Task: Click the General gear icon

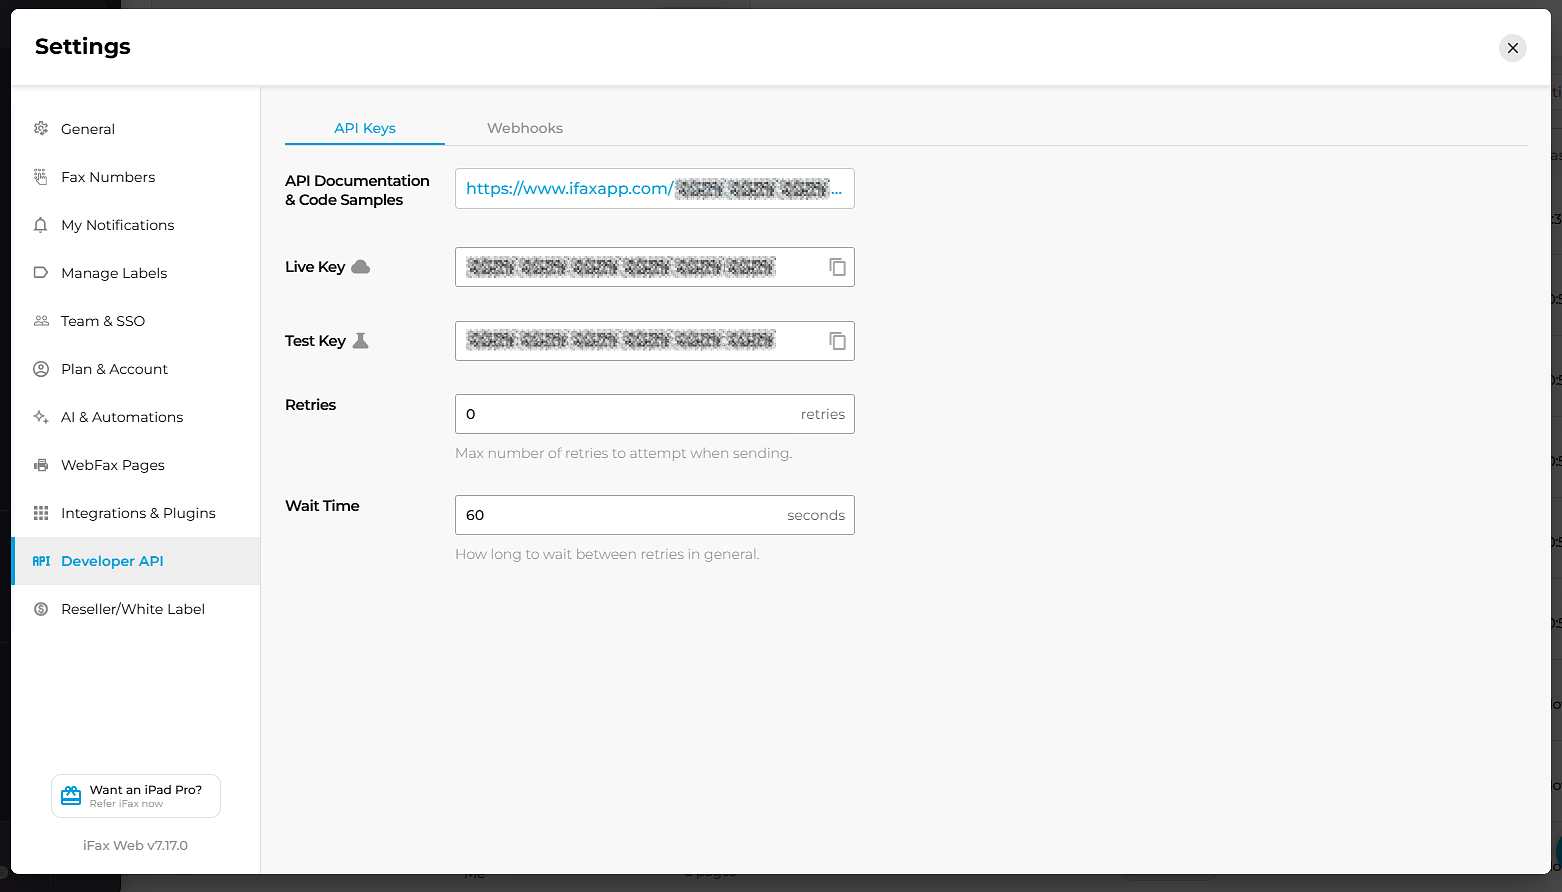Action: (x=41, y=128)
